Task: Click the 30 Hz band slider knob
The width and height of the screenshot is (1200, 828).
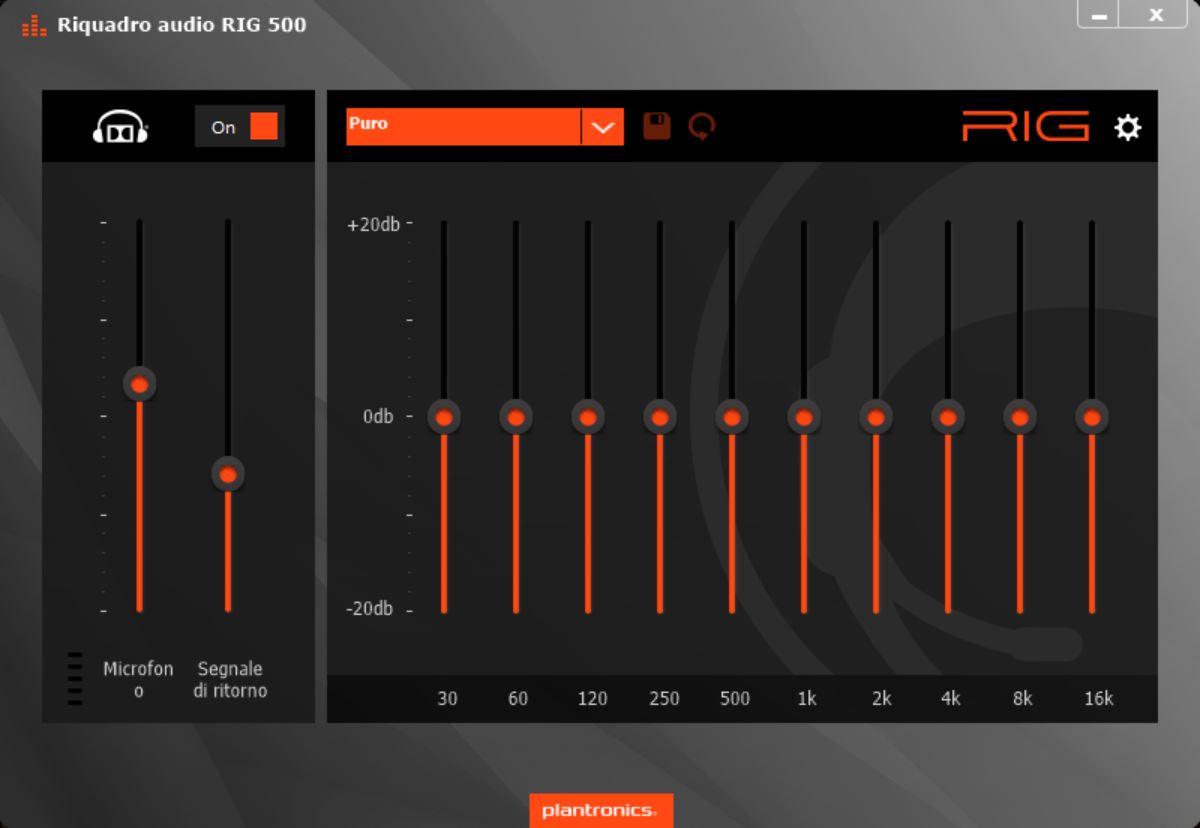Action: tap(444, 417)
